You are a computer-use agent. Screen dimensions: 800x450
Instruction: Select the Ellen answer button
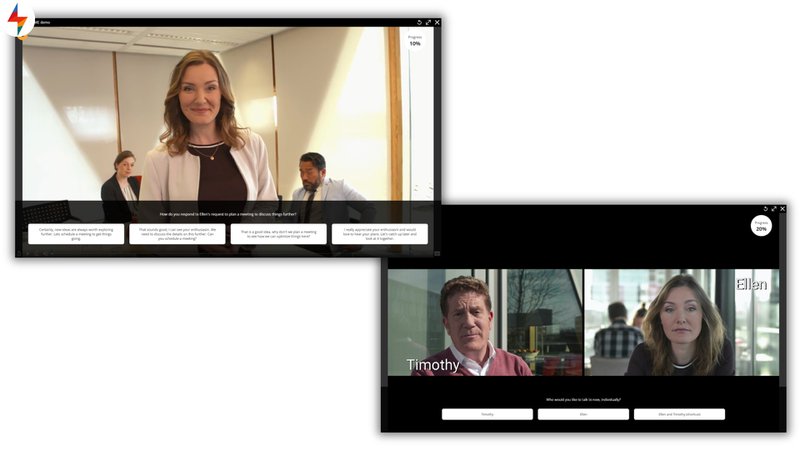[583, 414]
